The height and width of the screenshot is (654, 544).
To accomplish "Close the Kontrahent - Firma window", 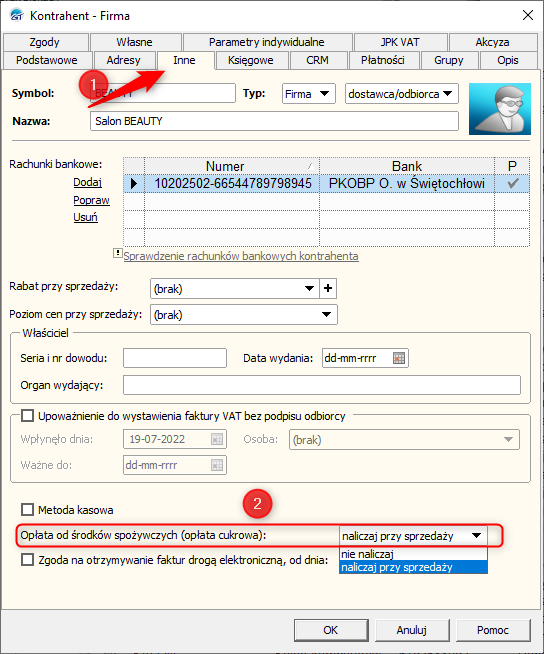I will tap(528, 15).
